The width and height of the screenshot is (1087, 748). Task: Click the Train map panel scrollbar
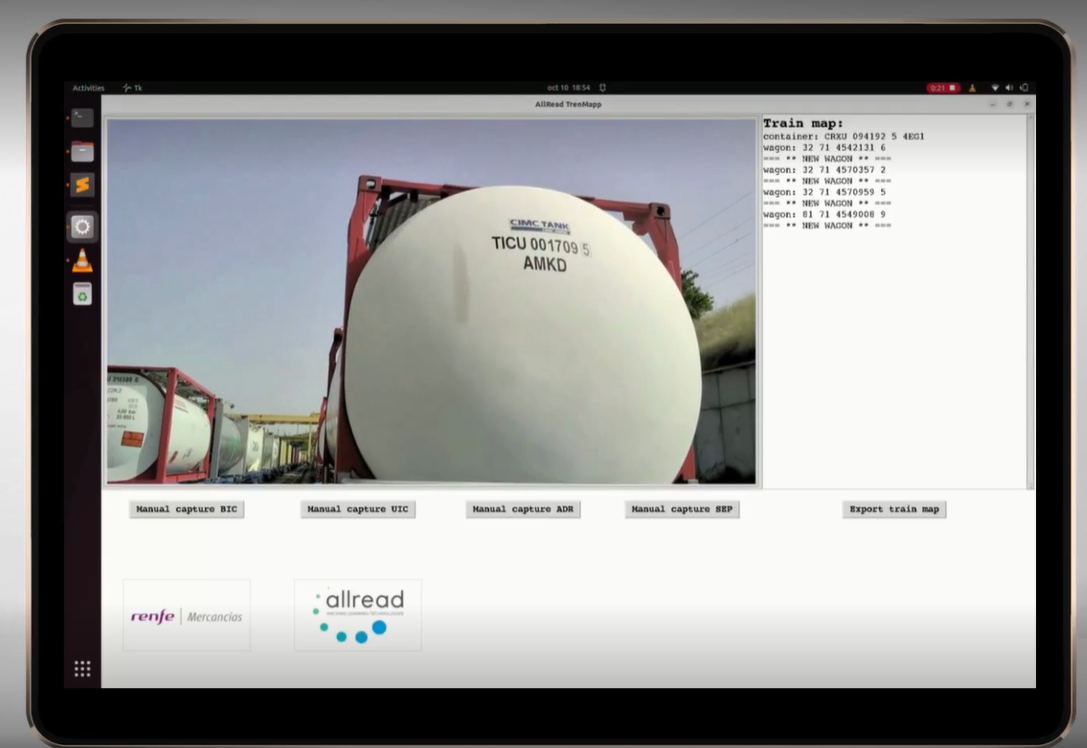(x=1030, y=300)
